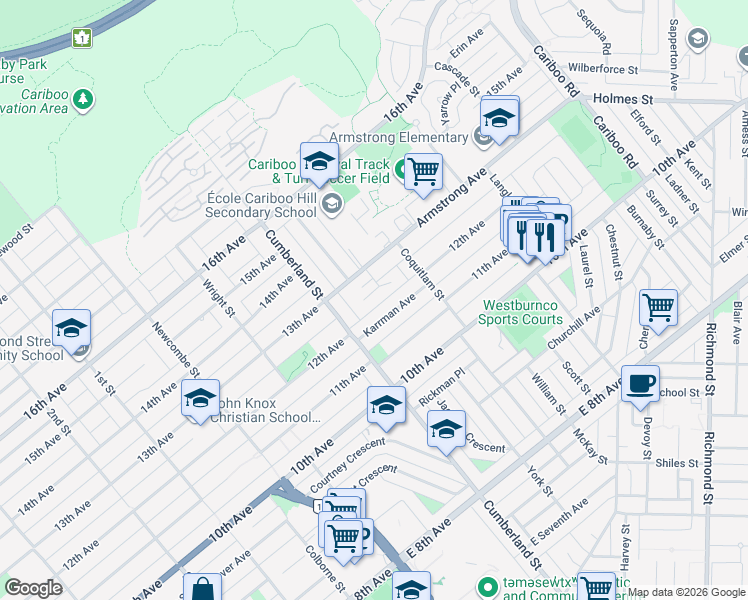Select the school marker on 16th Ave near 1st St

[71, 331]
